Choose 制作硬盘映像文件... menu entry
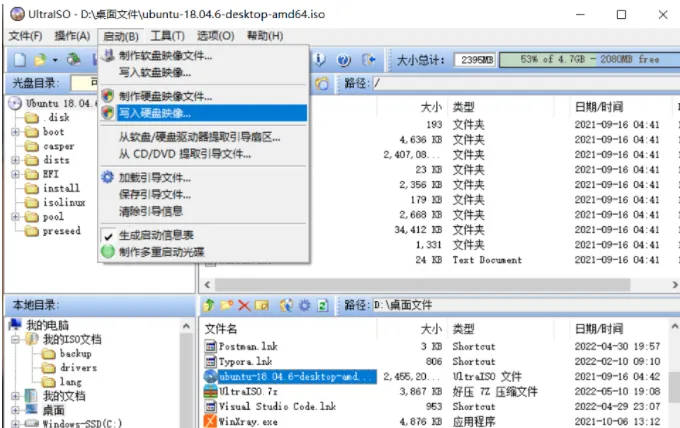 204,96
